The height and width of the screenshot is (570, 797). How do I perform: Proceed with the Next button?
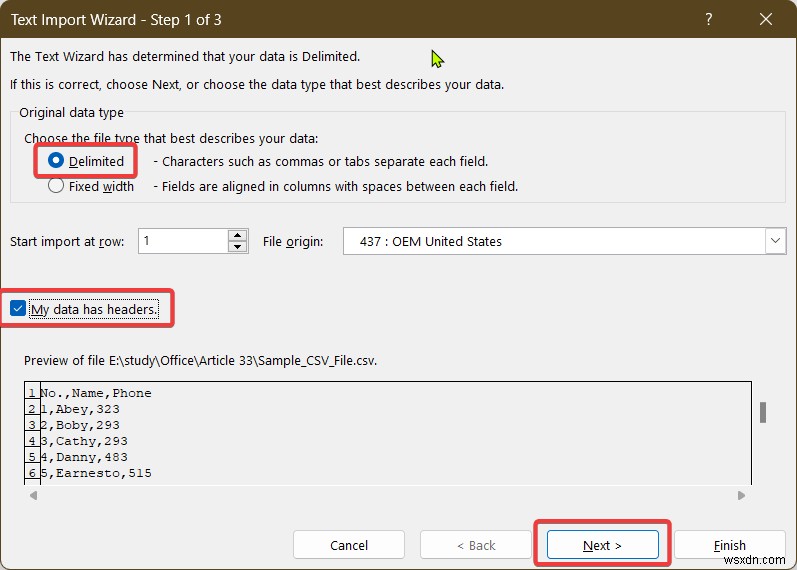[x=602, y=546]
